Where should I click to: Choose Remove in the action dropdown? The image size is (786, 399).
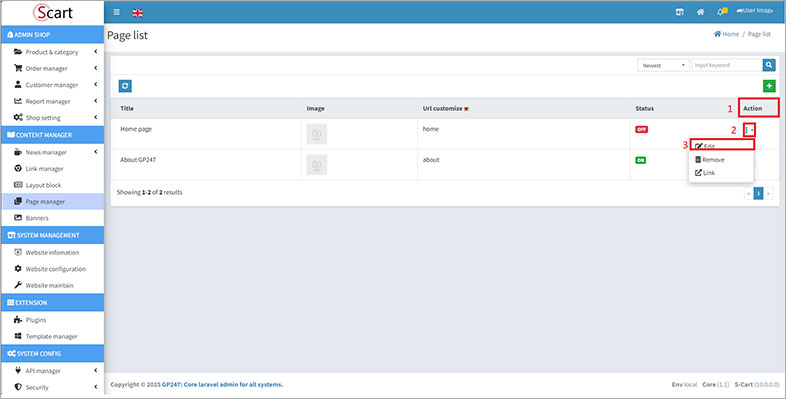[x=721, y=159]
